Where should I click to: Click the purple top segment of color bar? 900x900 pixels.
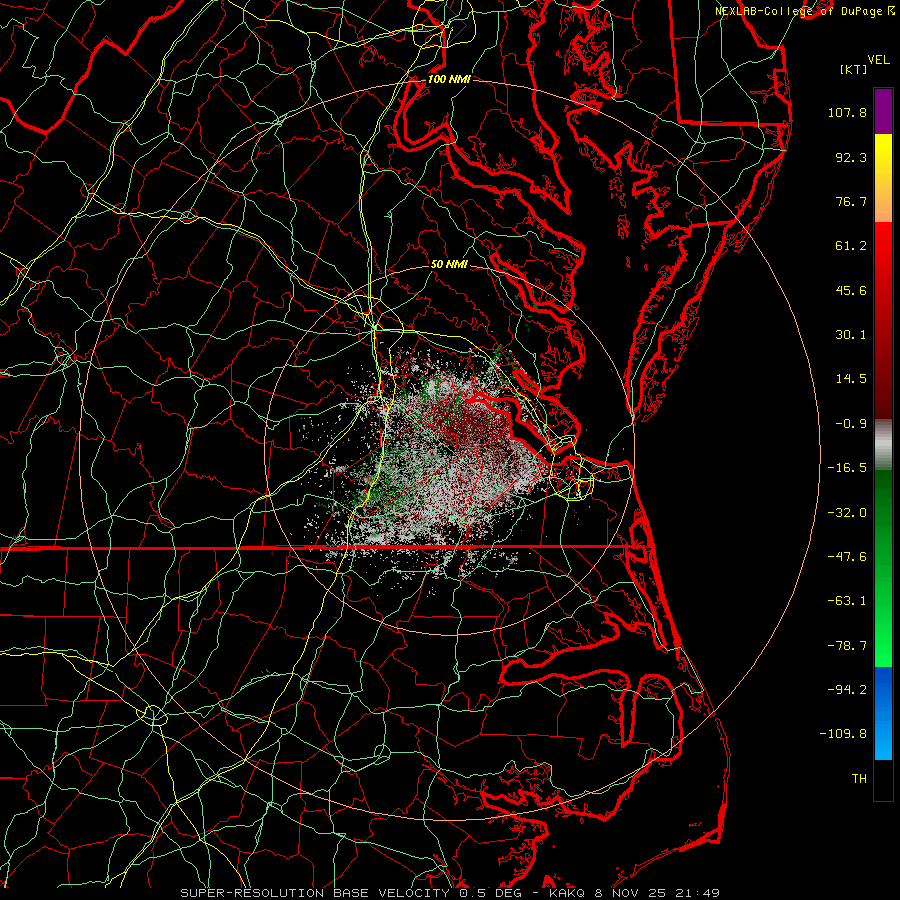click(883, 111)
